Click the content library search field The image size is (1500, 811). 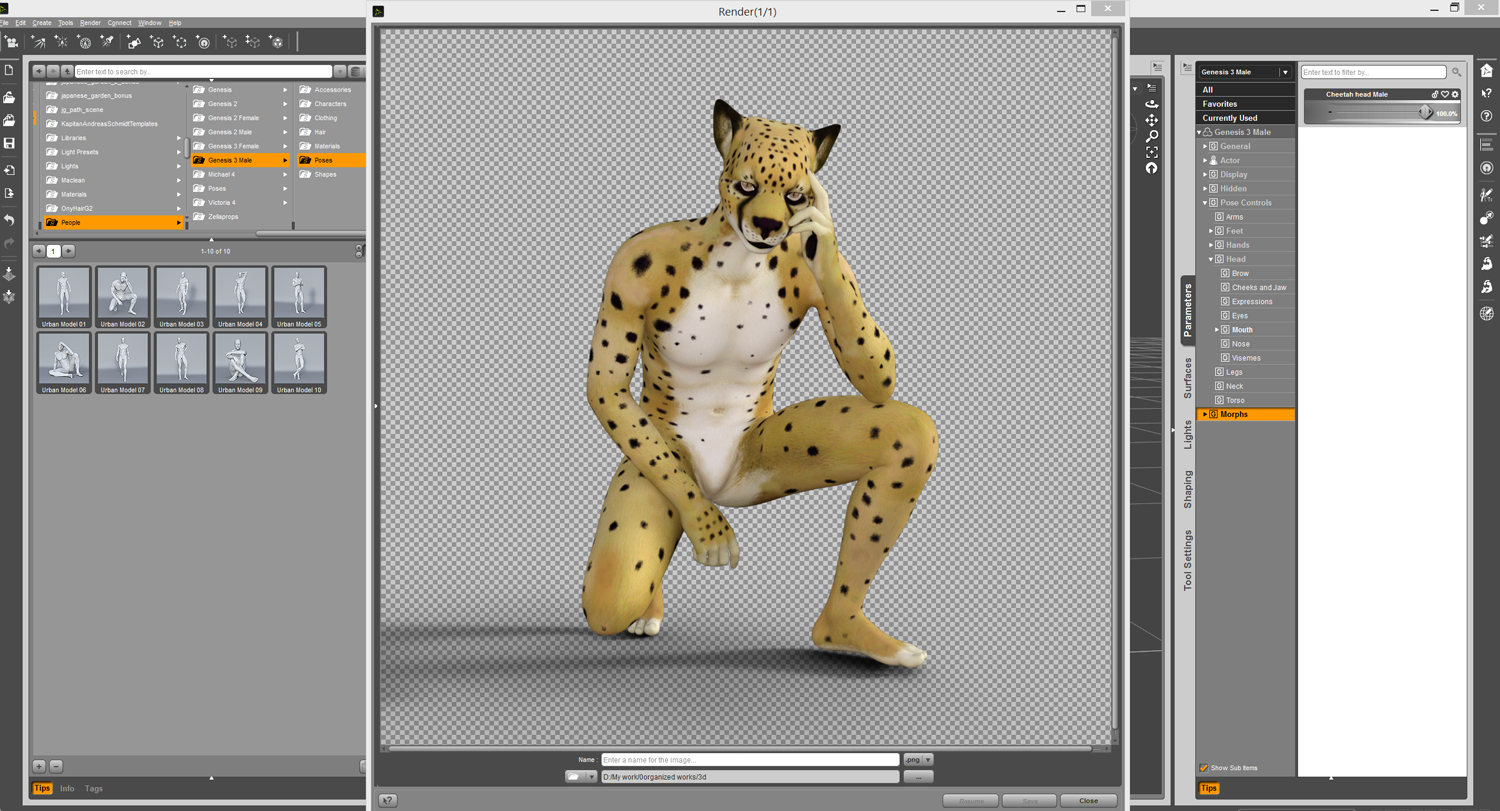click(203, 72)
